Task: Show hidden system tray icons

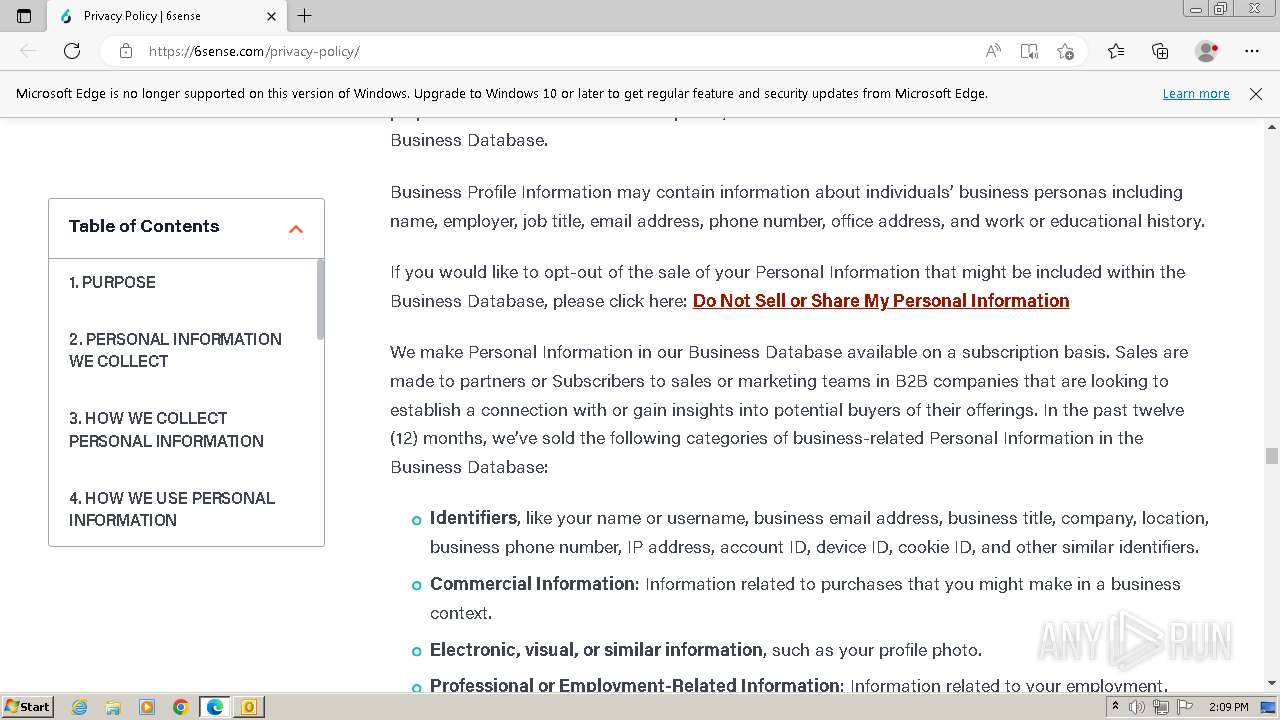Action: 1115,707
